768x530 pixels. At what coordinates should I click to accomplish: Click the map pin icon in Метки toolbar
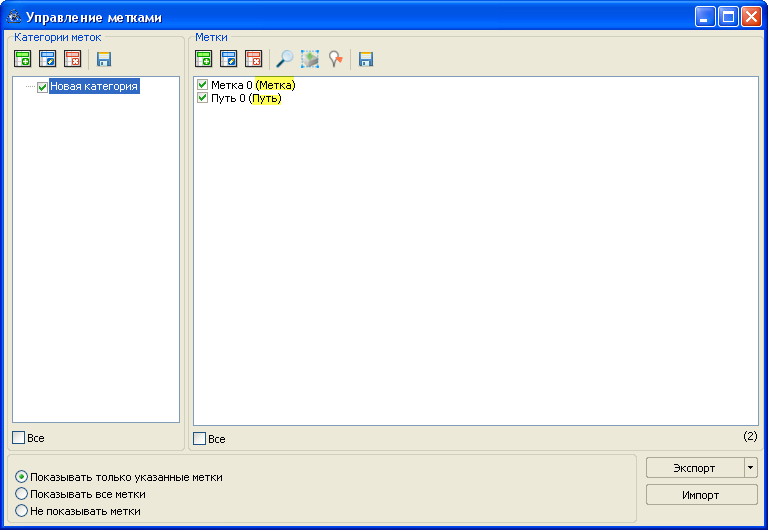pyautogui.click(x=335, y=59)
